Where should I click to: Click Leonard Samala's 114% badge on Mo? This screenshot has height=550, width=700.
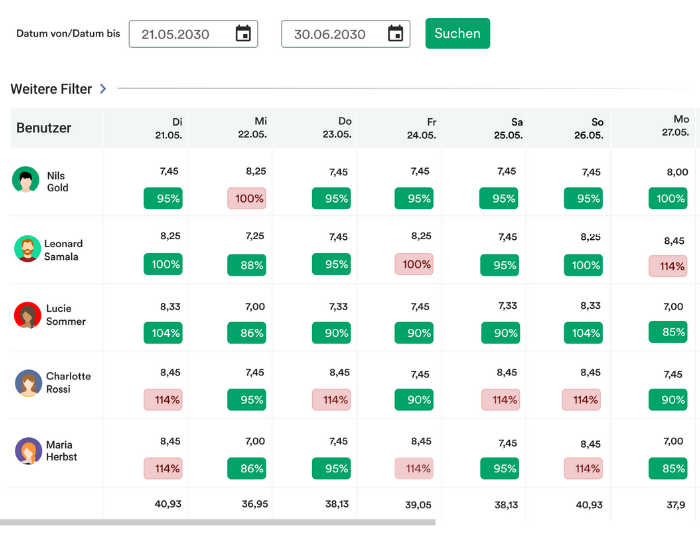click(x=668, y=266)
